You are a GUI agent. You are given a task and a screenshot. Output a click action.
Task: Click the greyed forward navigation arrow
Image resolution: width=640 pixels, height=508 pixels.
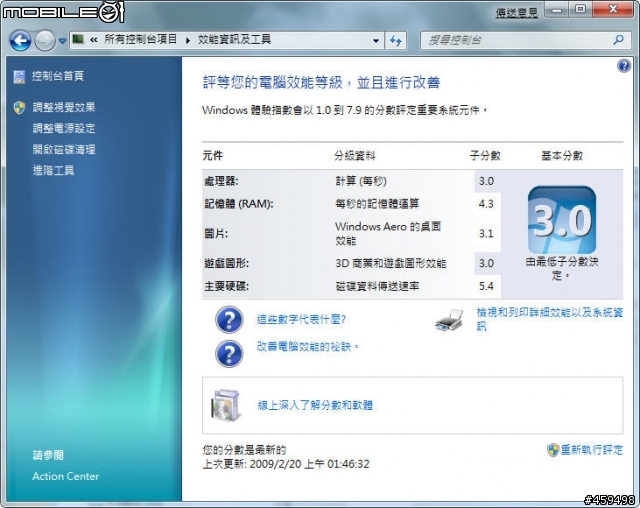click(x=44, y=41)
